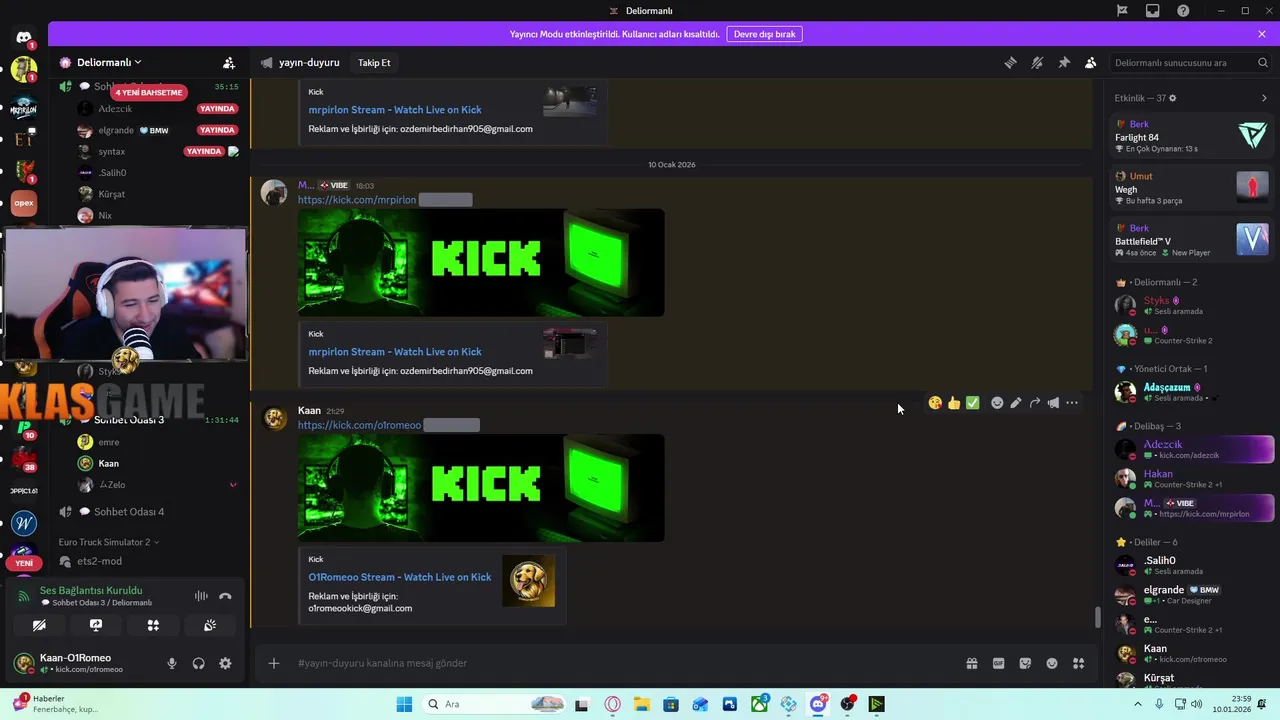Open Sohbet Odası 4 voice channel
Viewport: 1280px width, 720px height.
click(129, 512)
